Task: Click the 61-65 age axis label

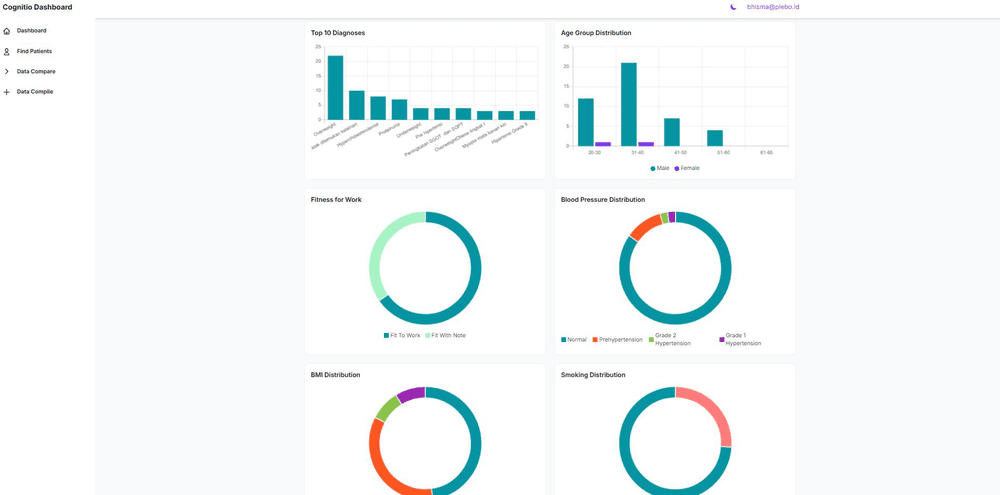Action: tap(767, 152)
